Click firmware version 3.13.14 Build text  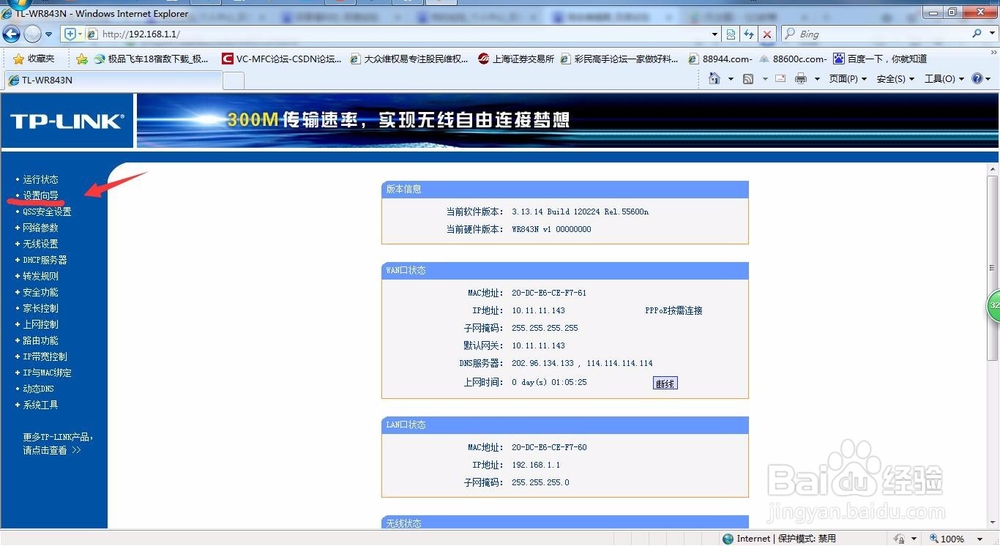point(580,212)
